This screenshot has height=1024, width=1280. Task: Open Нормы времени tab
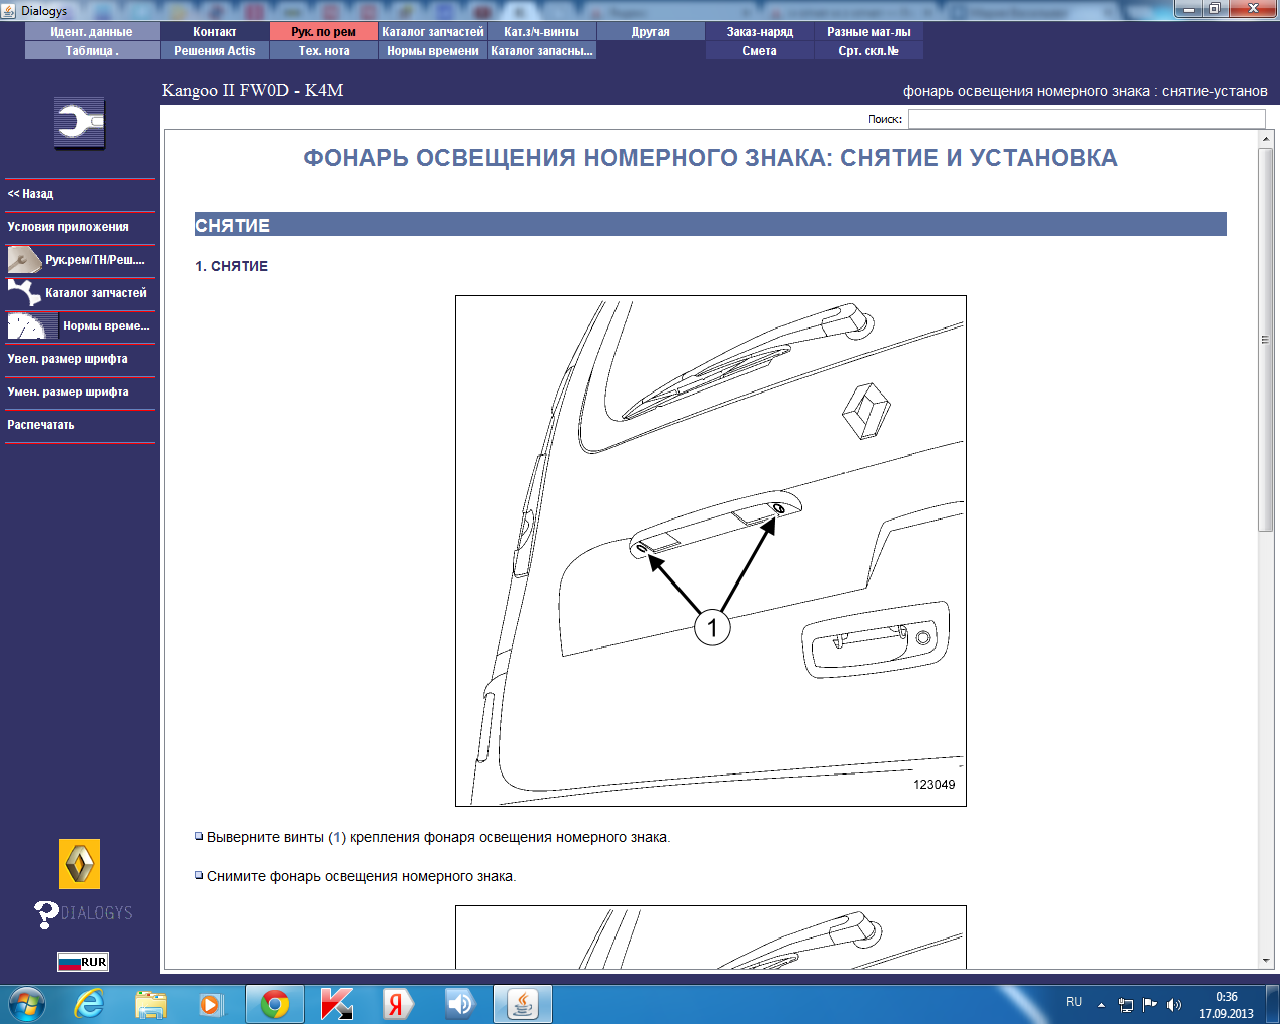point(433,51)
